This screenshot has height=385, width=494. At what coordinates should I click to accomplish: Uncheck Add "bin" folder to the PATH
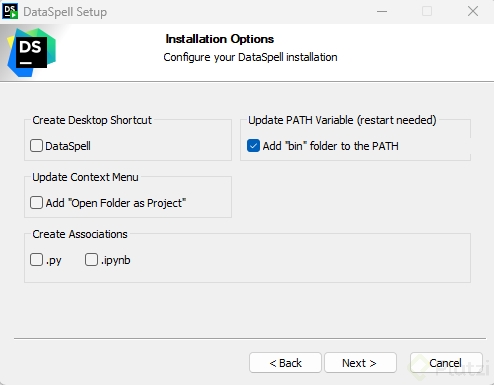pyautogui.click(x=253, y=146)
